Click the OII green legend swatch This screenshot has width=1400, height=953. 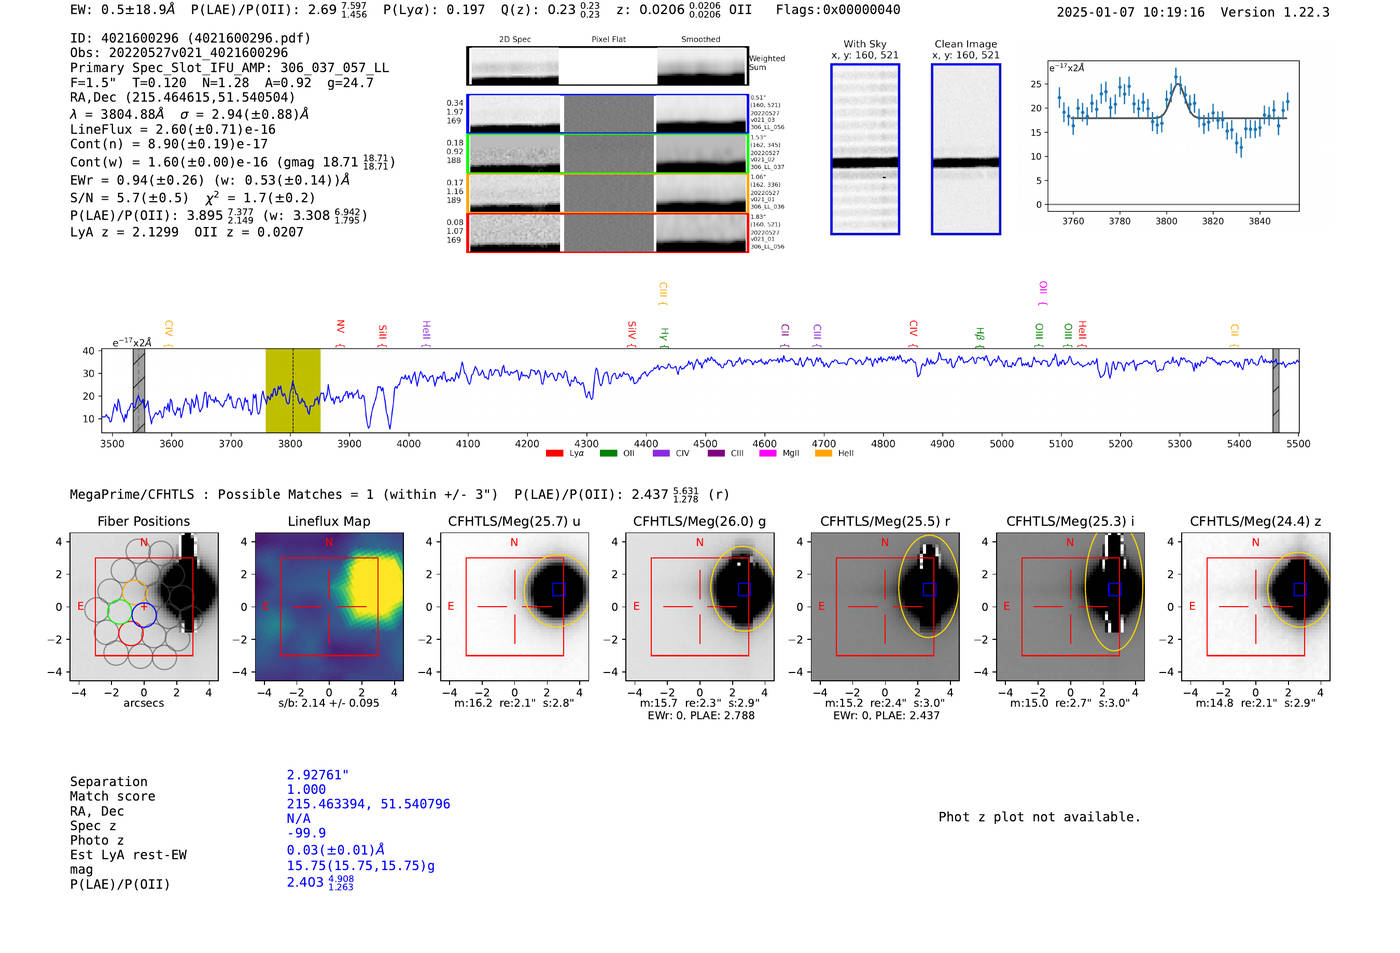coord(608,453)
